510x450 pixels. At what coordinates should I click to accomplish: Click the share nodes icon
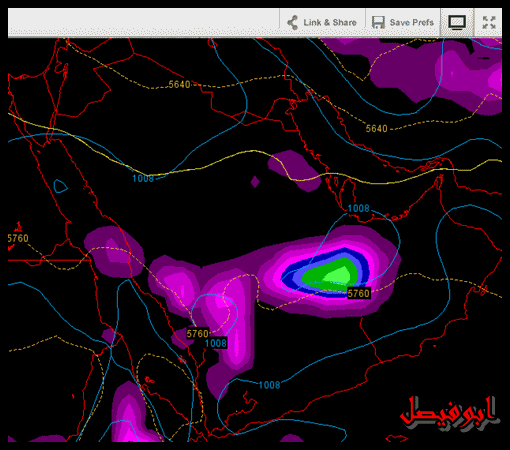(x=293, y=23)
